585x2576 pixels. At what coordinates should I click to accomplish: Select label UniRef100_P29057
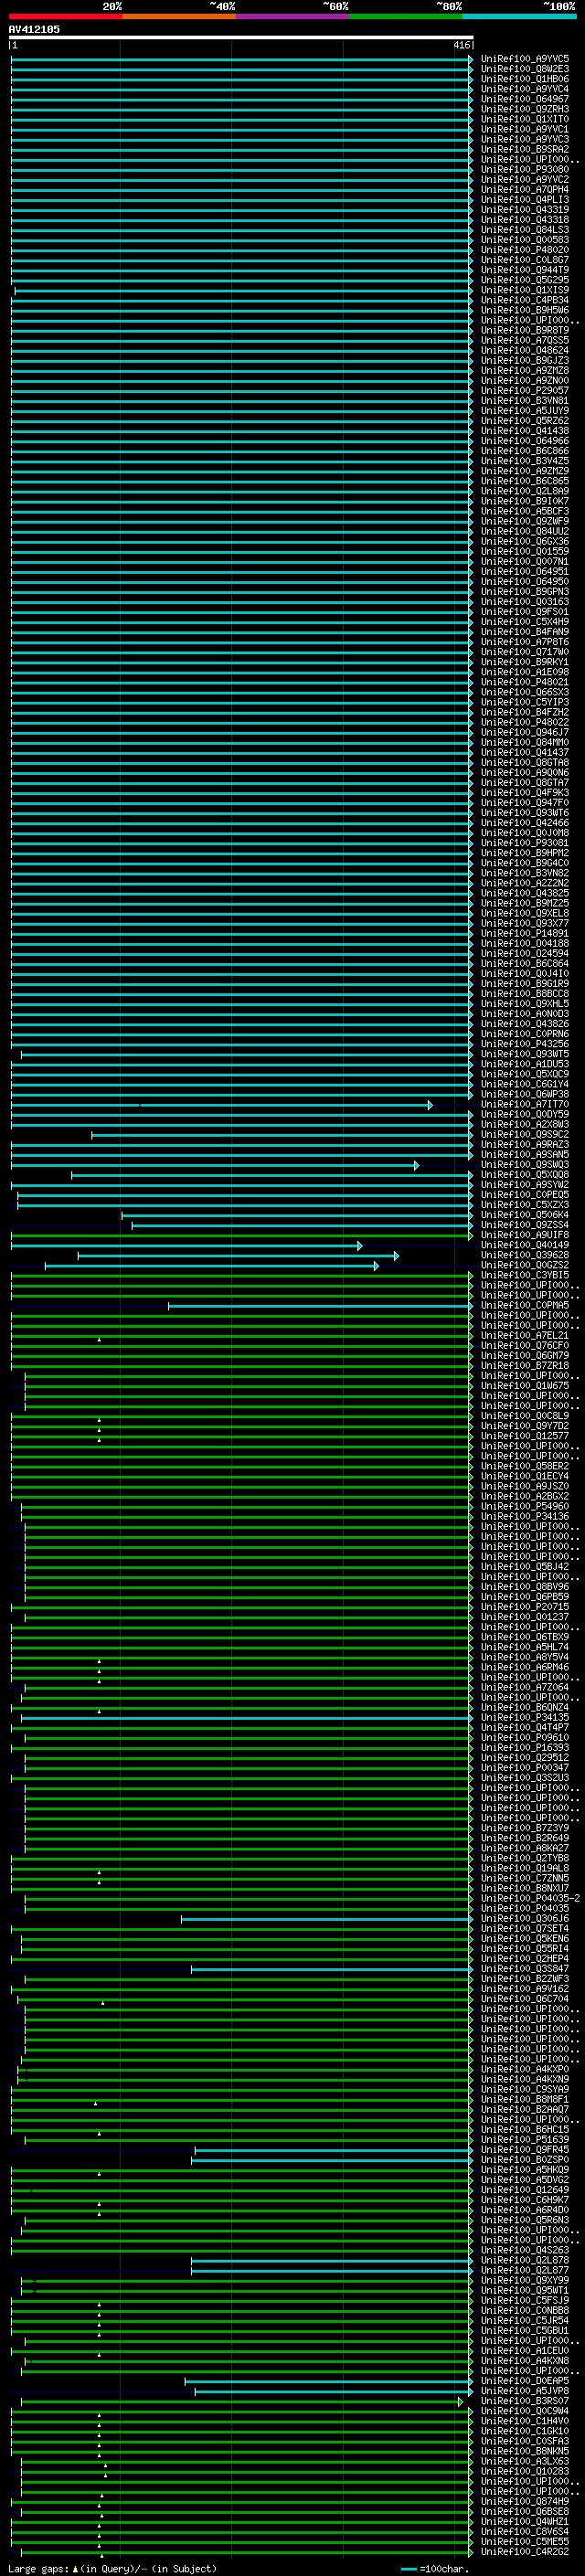(x=525, y=390)
